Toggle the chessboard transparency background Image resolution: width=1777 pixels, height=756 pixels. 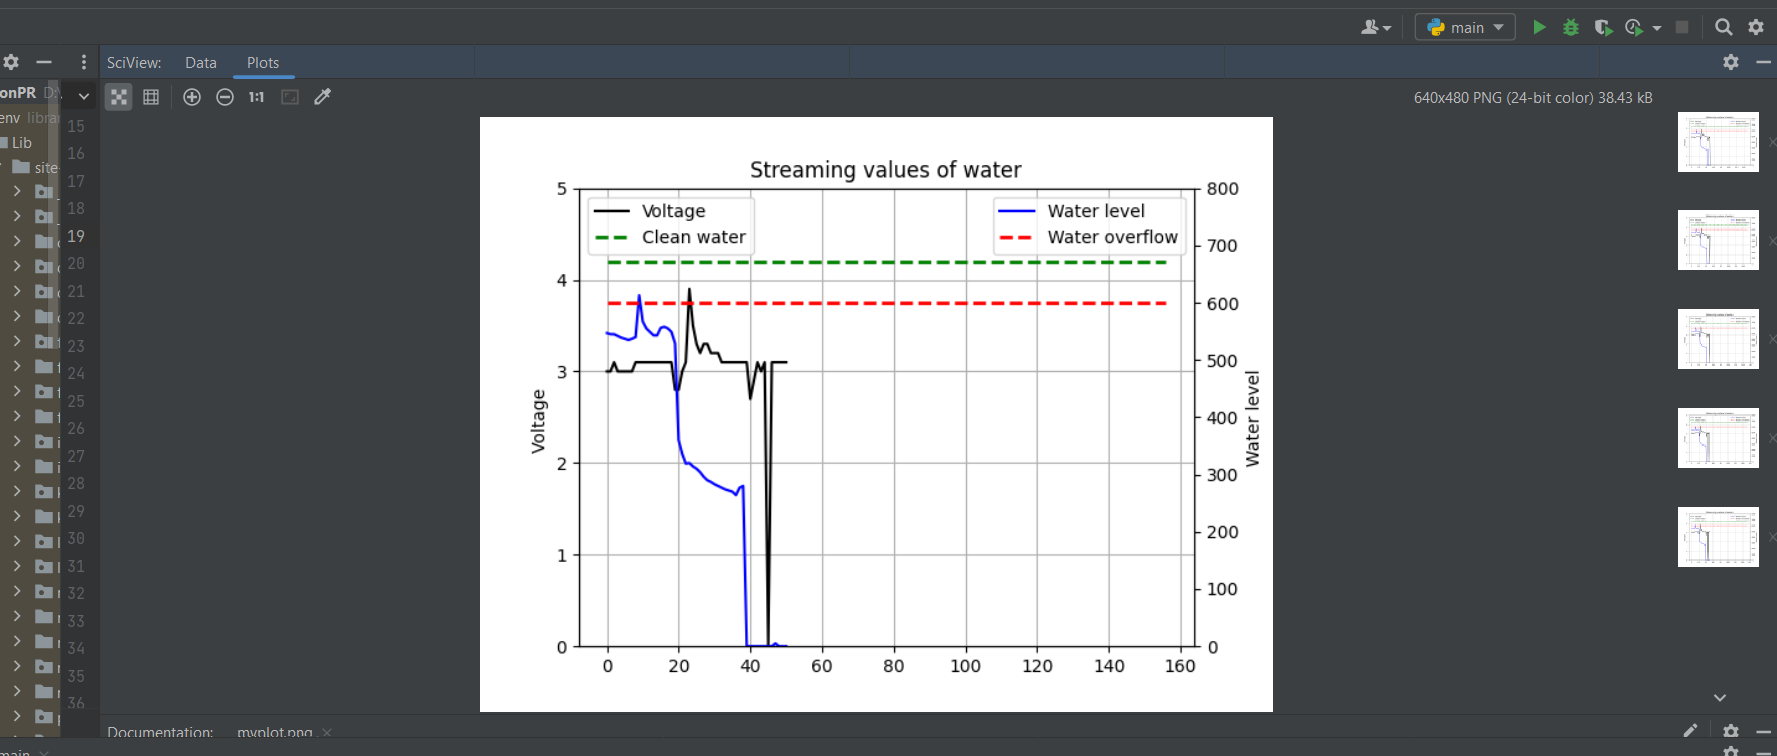pos(119,97)
